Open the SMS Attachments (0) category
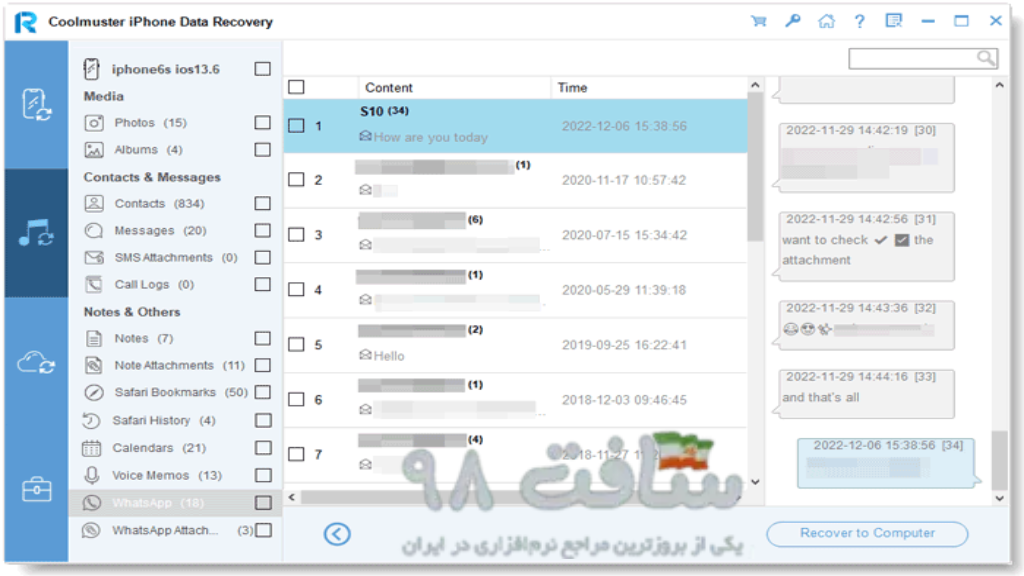 click(176, 257)
